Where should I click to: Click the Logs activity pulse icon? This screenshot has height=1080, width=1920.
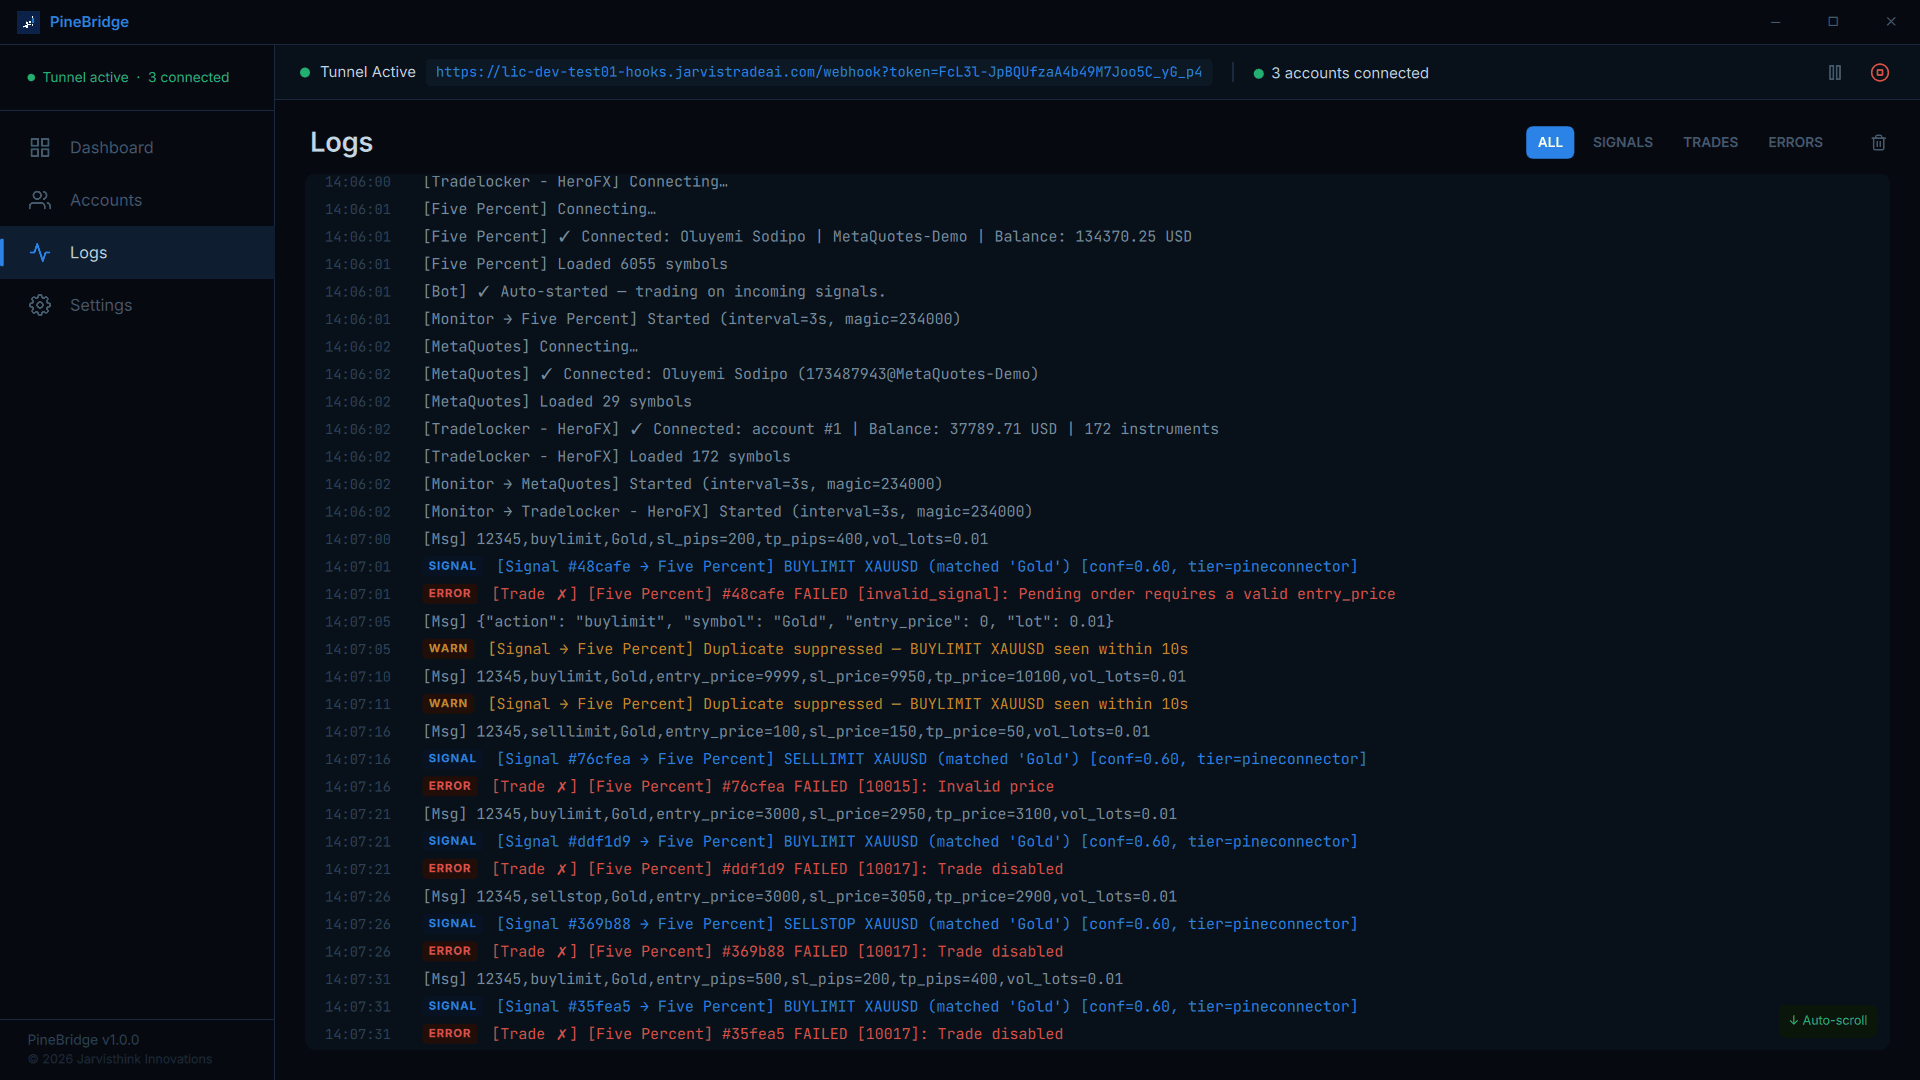[40, 253]
